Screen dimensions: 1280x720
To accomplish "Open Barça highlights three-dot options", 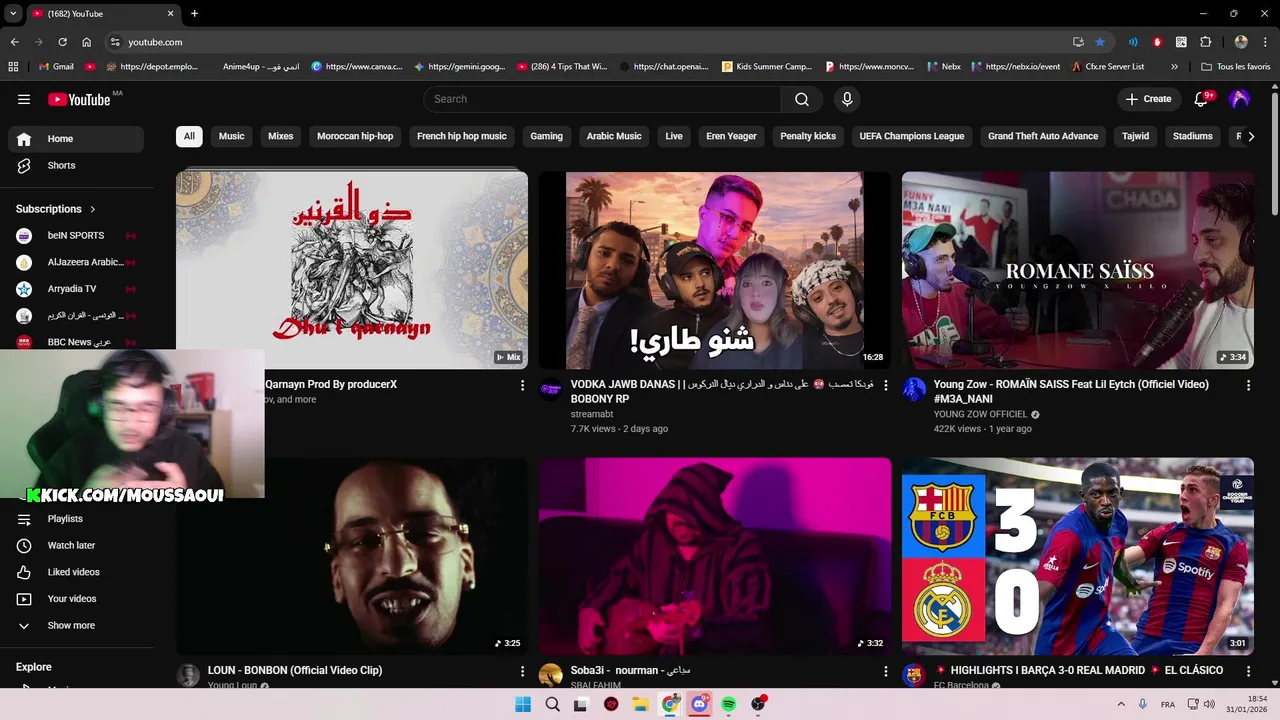I will tap(1248, 671).
